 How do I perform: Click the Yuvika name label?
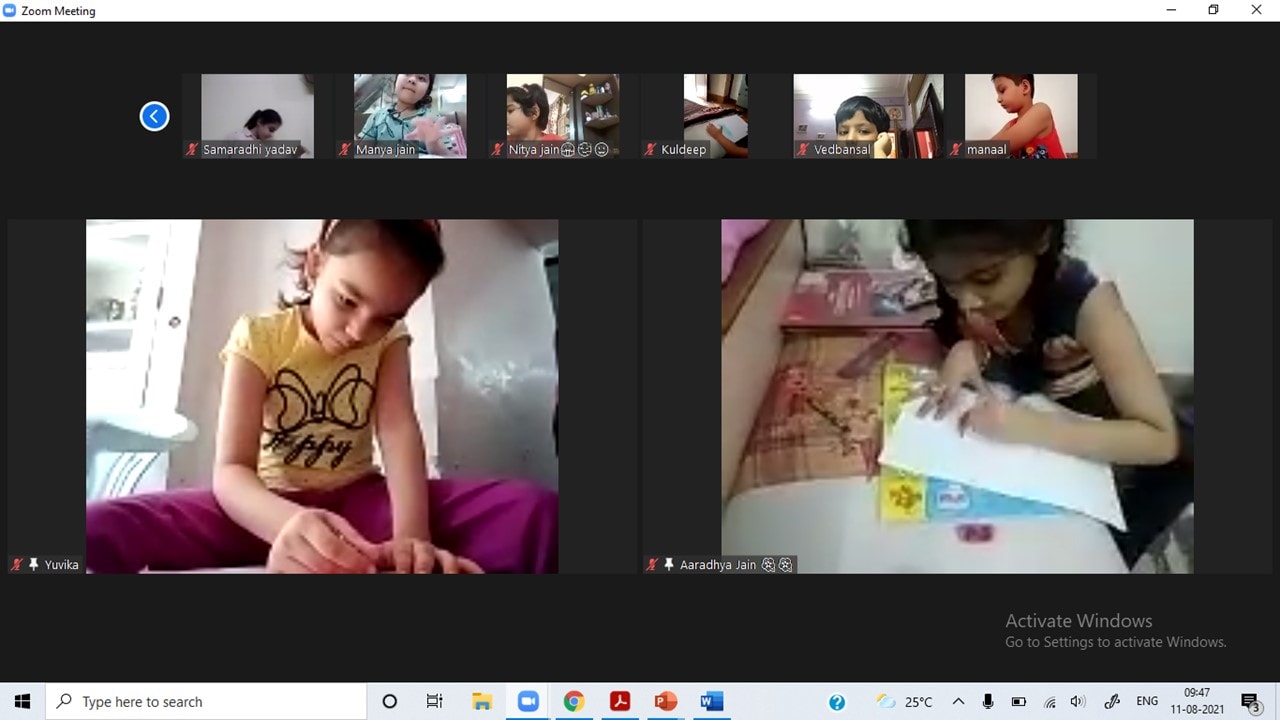[x=61, y=565]
